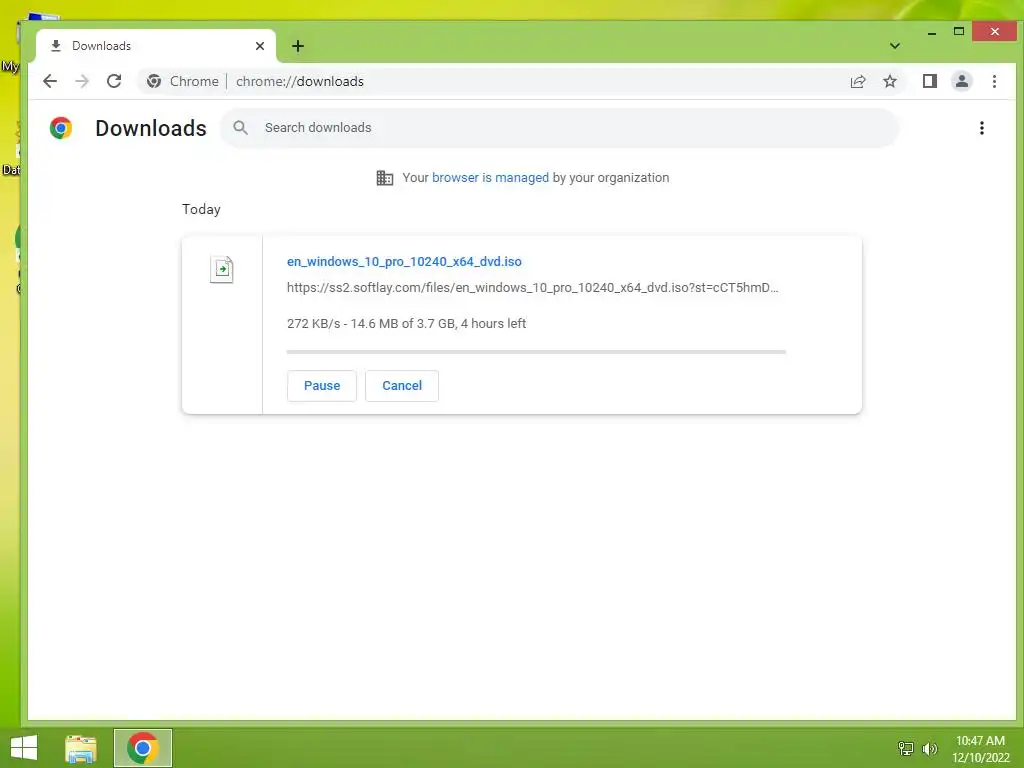This screenshot has height=768, width=1024.
Task: Click the softlay.com source URL text
Action: click(532, 287)
